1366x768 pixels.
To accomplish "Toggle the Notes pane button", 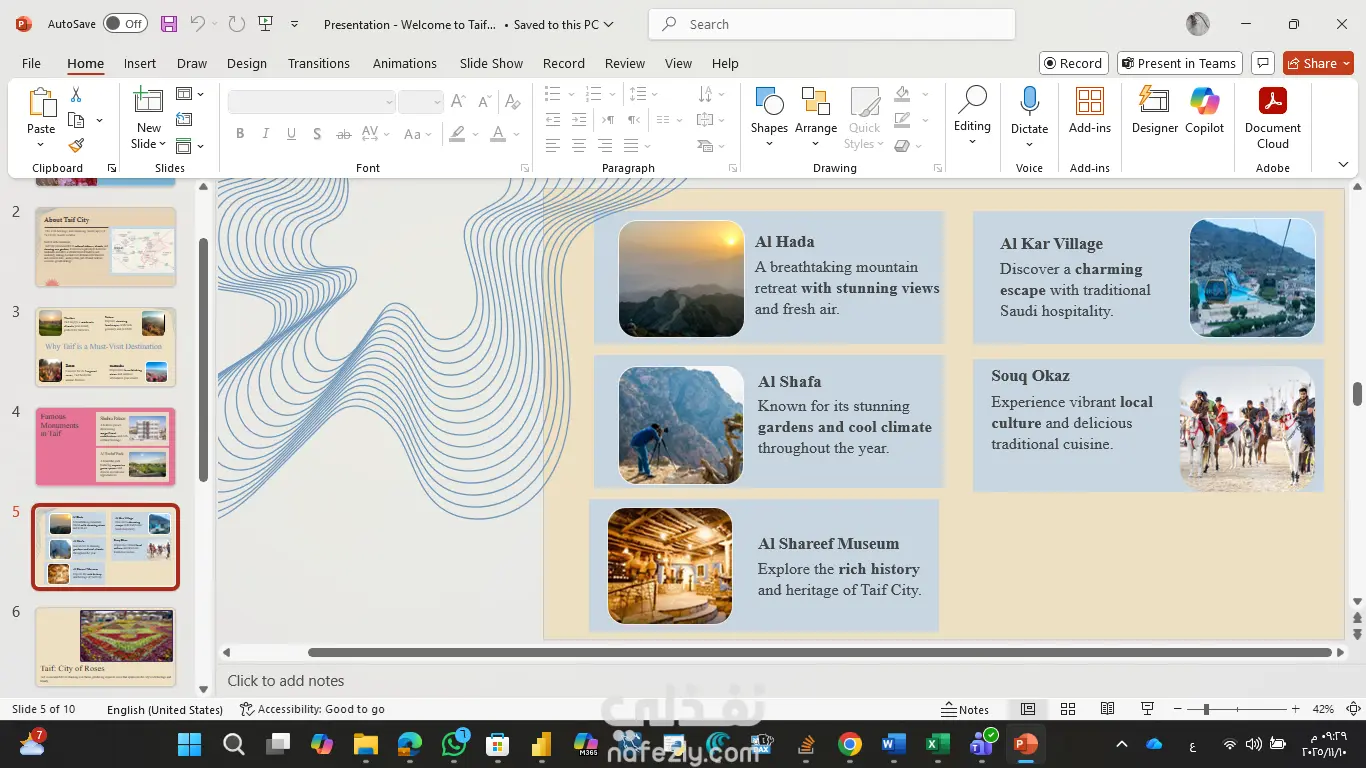I will 965,709.
